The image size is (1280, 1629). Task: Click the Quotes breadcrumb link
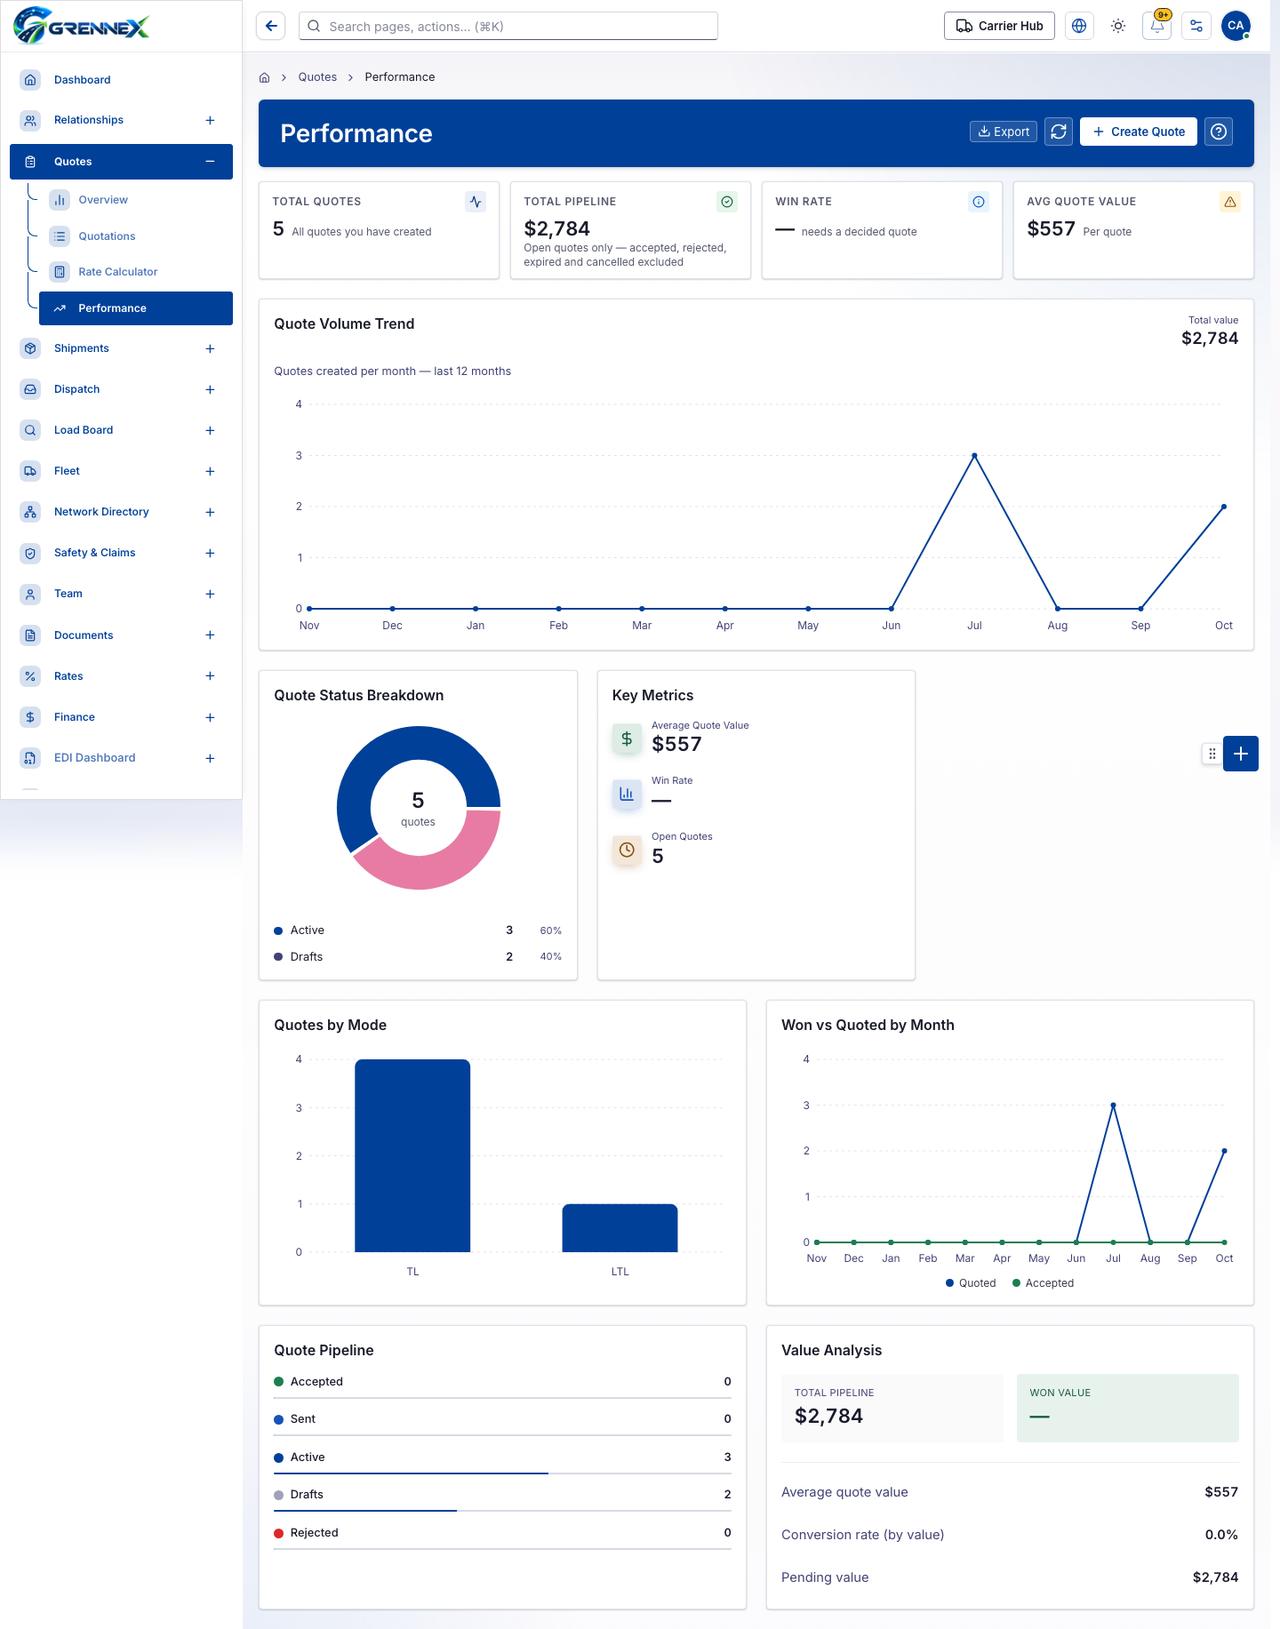317,77
